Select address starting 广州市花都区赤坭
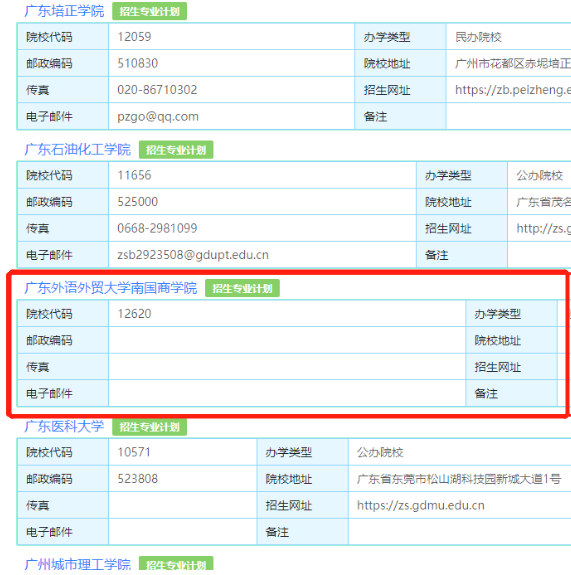The image size is (571, 575). 513,64
